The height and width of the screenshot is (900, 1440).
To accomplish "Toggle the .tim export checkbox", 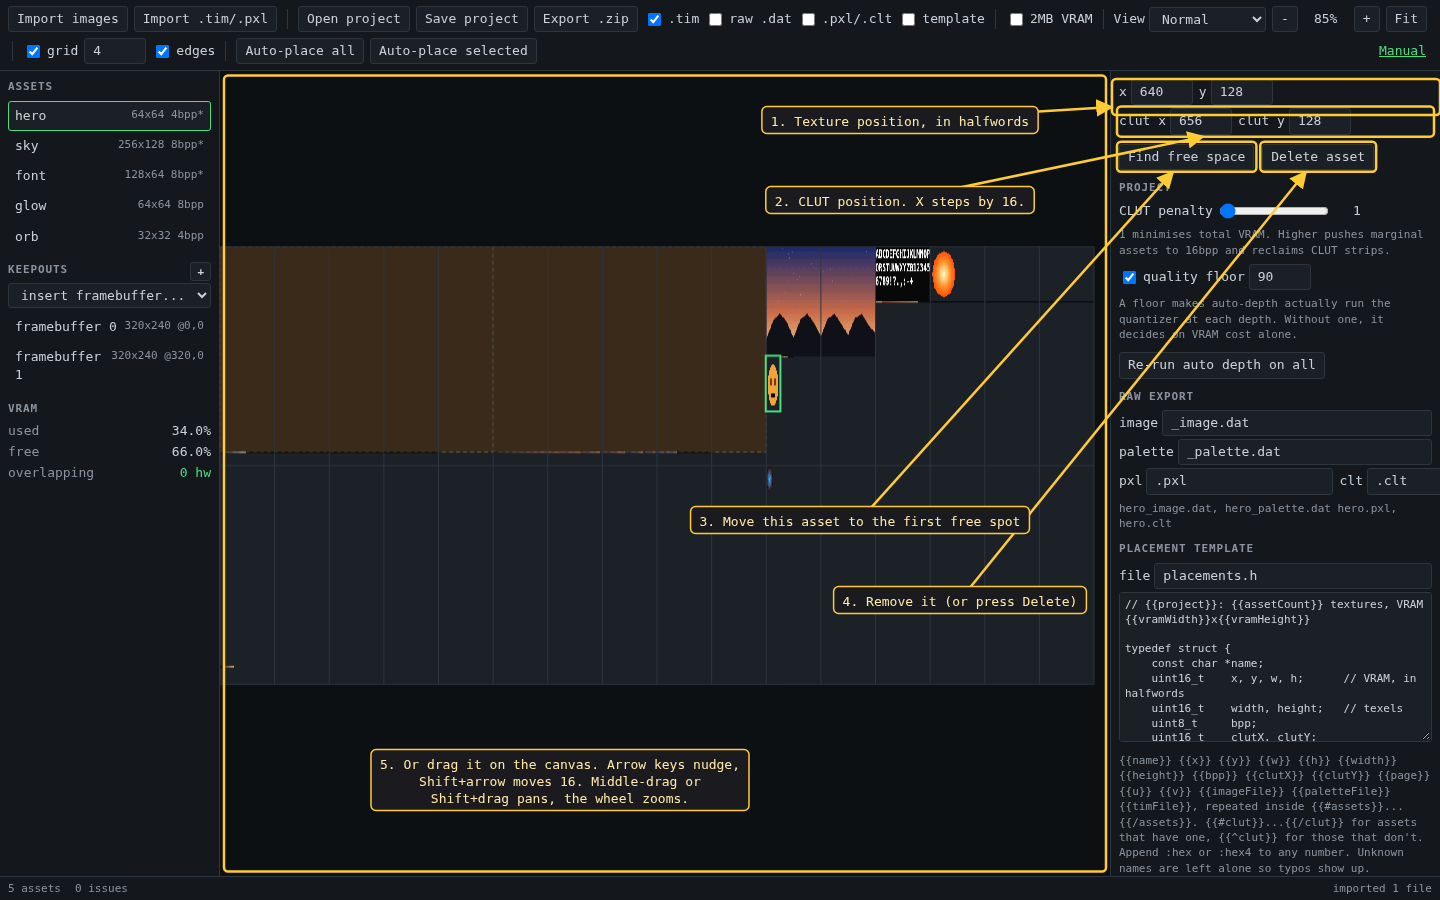I will point(654,19).
